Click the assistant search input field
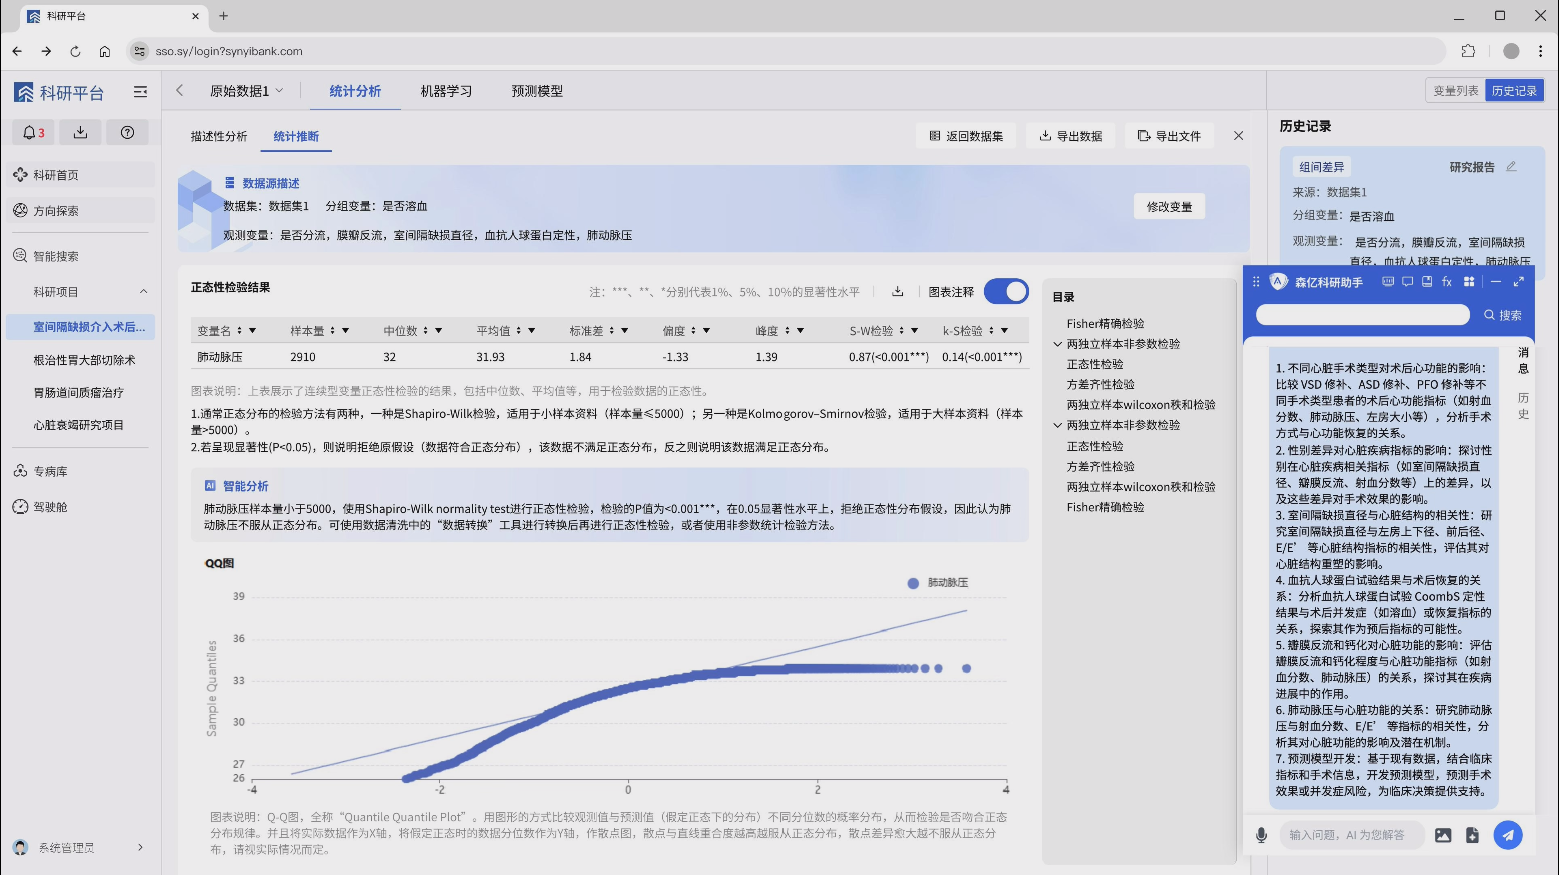The image size is (1559, 875). (1362, 315)
